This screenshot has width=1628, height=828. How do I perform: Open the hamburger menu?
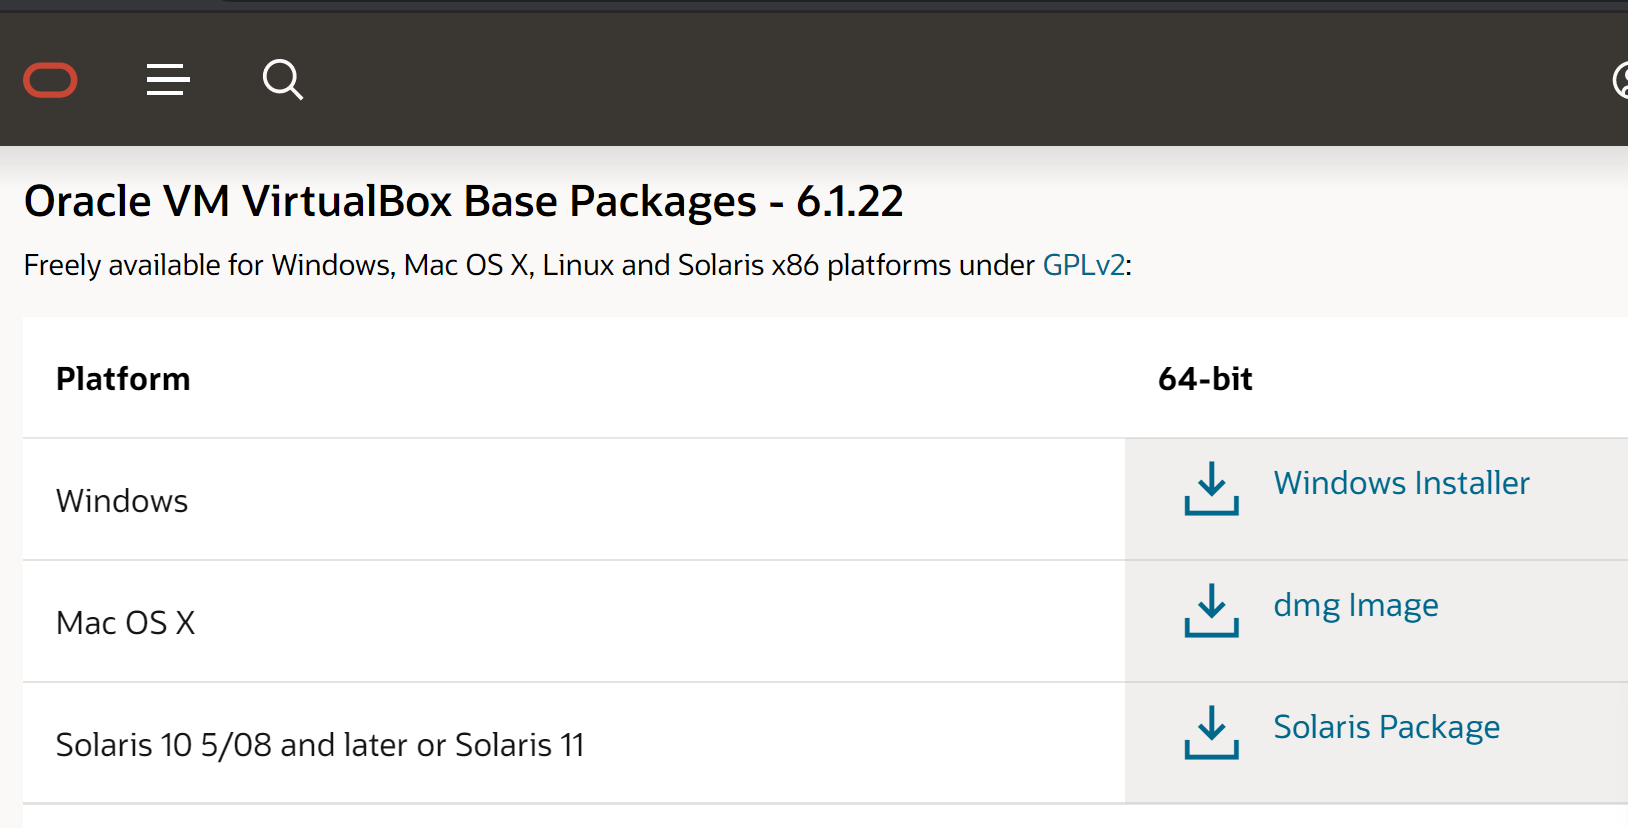[168, 80]
